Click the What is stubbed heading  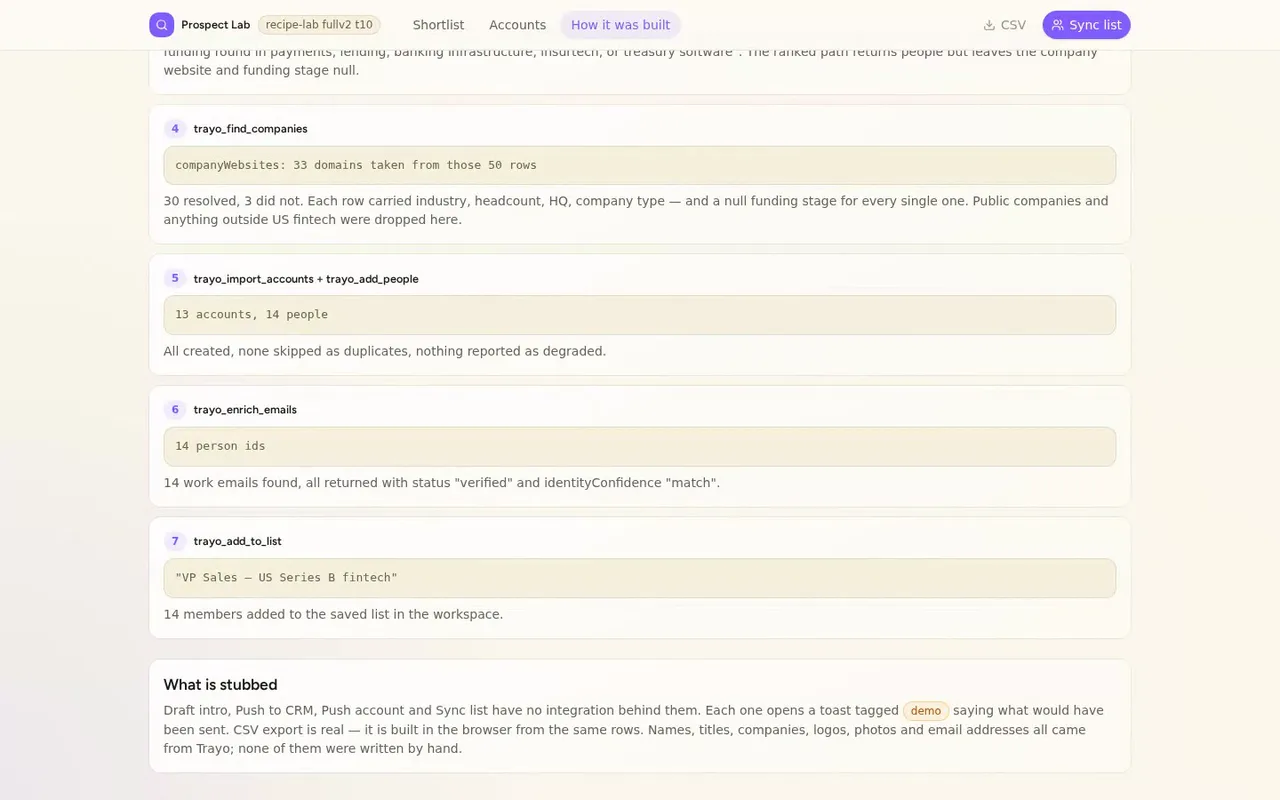pyautogui.click(x=220, y=685)
